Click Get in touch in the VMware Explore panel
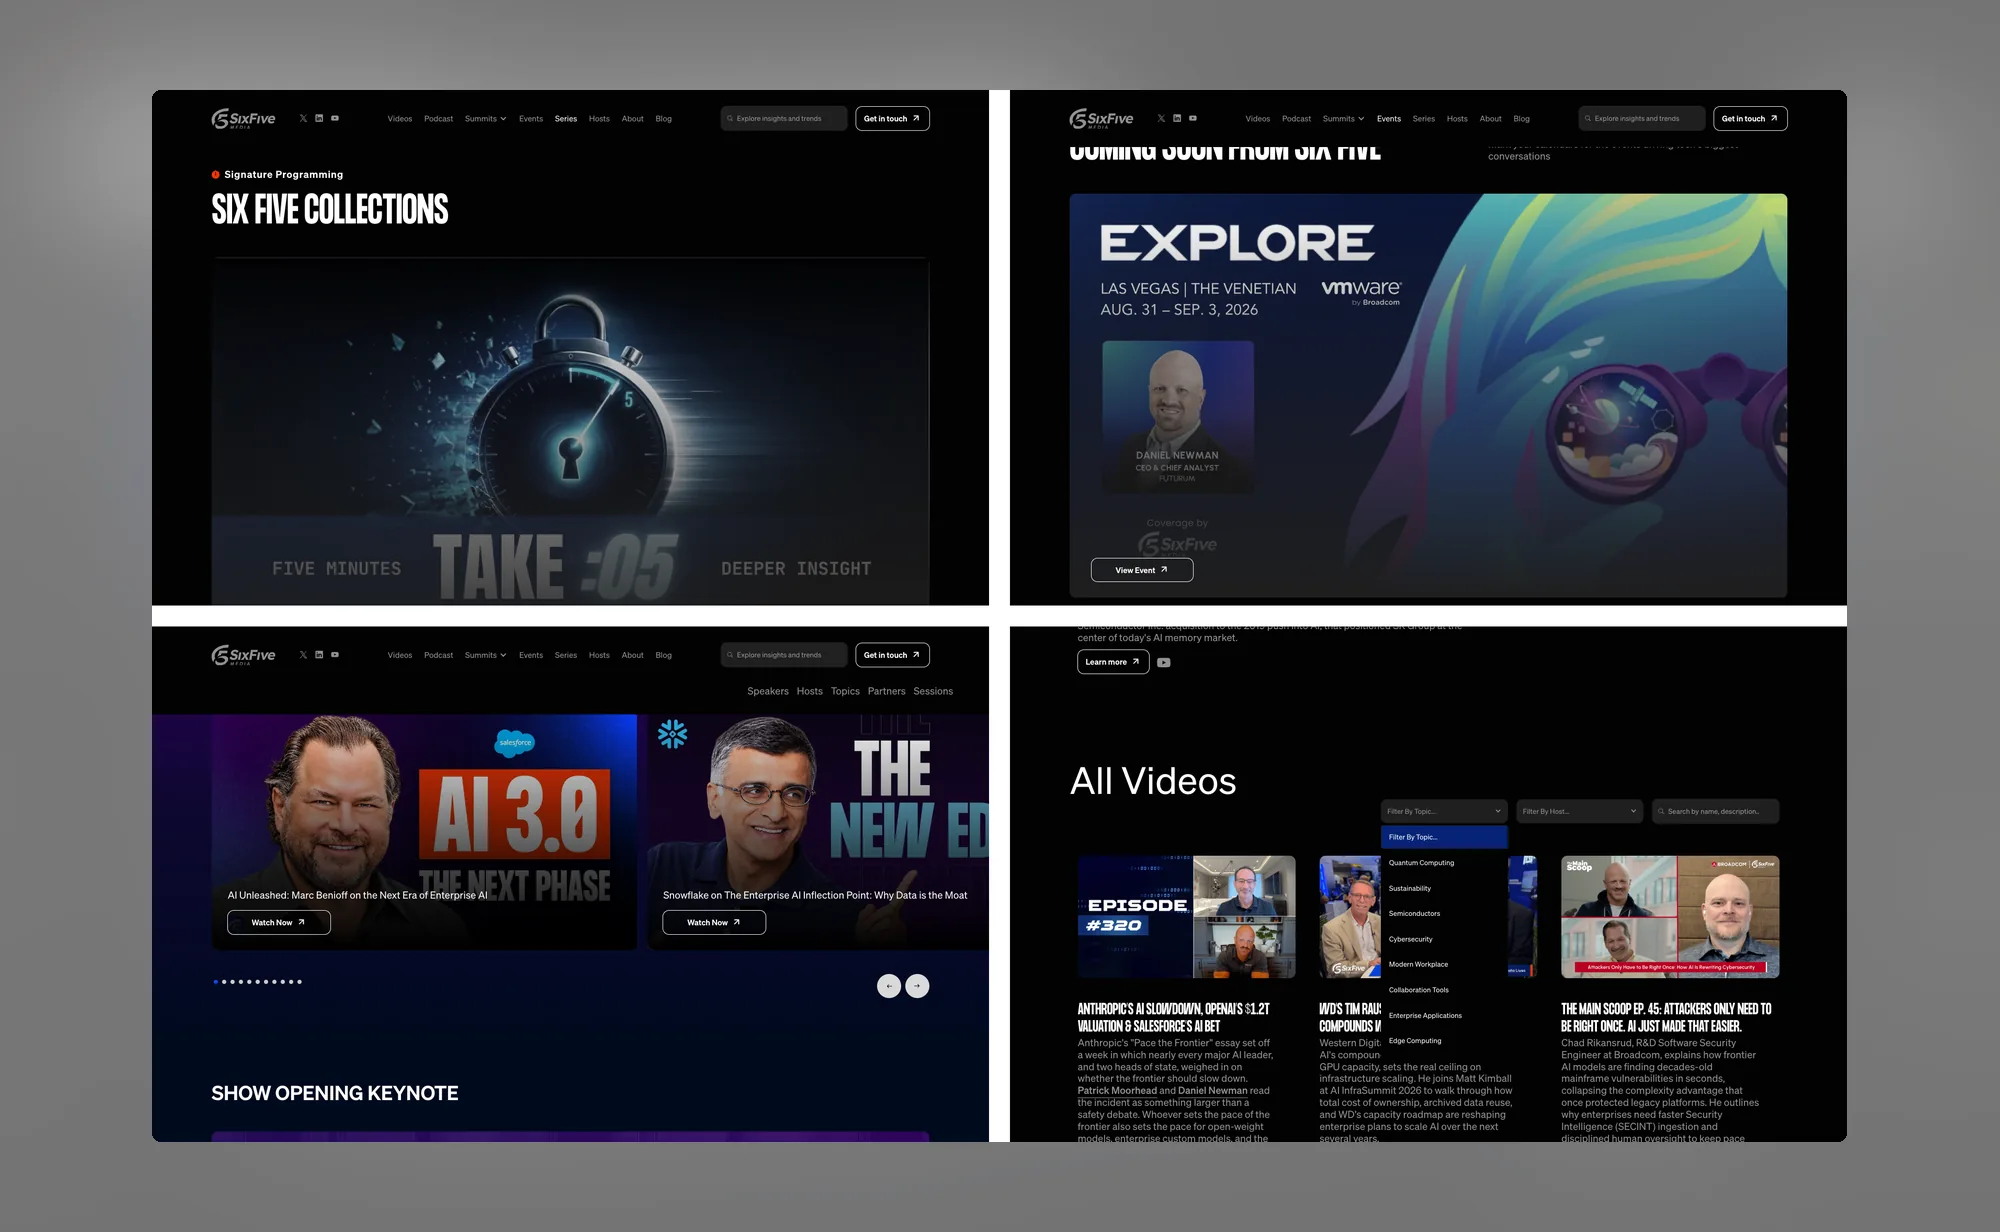The image size is (2000, 1232). pos(1750,118)
